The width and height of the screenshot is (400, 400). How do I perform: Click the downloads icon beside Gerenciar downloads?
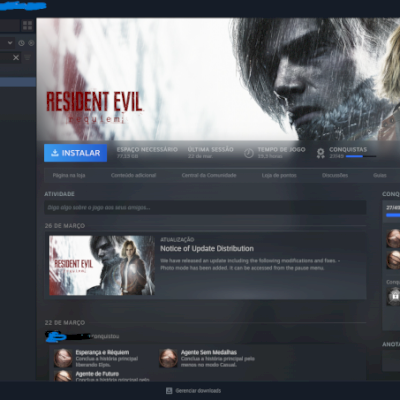click(169, 391)
